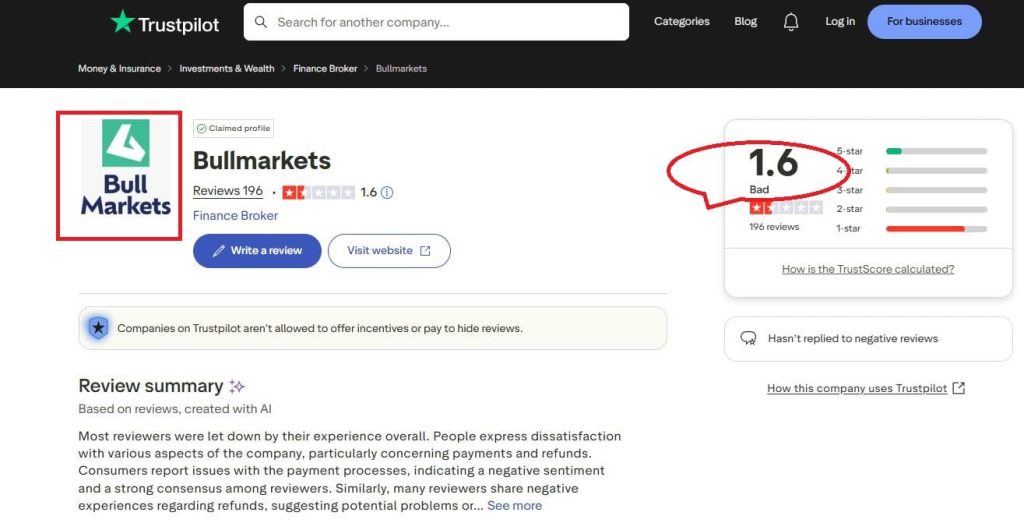
Task: Click the TrustScore info icon
Action: (387, 192)
